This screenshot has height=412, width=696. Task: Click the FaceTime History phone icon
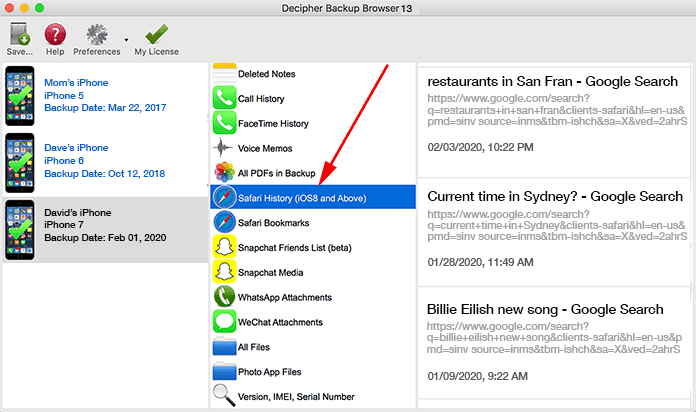[x=225, y=123]
